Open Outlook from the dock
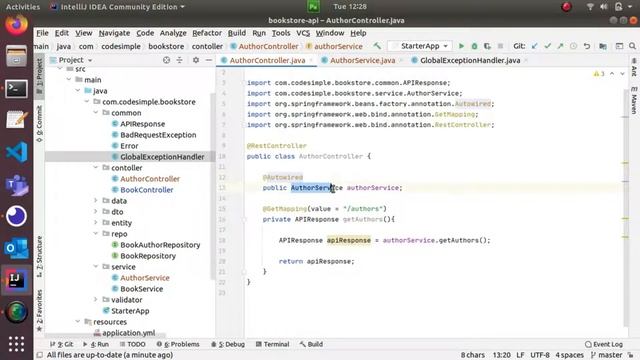 [16, 248]
